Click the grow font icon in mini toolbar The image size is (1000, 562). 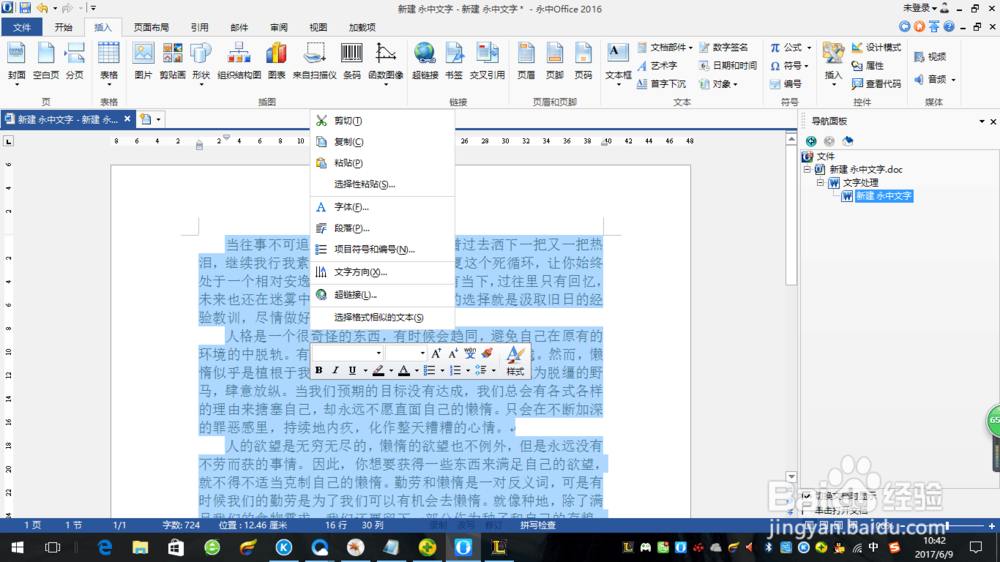click(x=436, y=353)
